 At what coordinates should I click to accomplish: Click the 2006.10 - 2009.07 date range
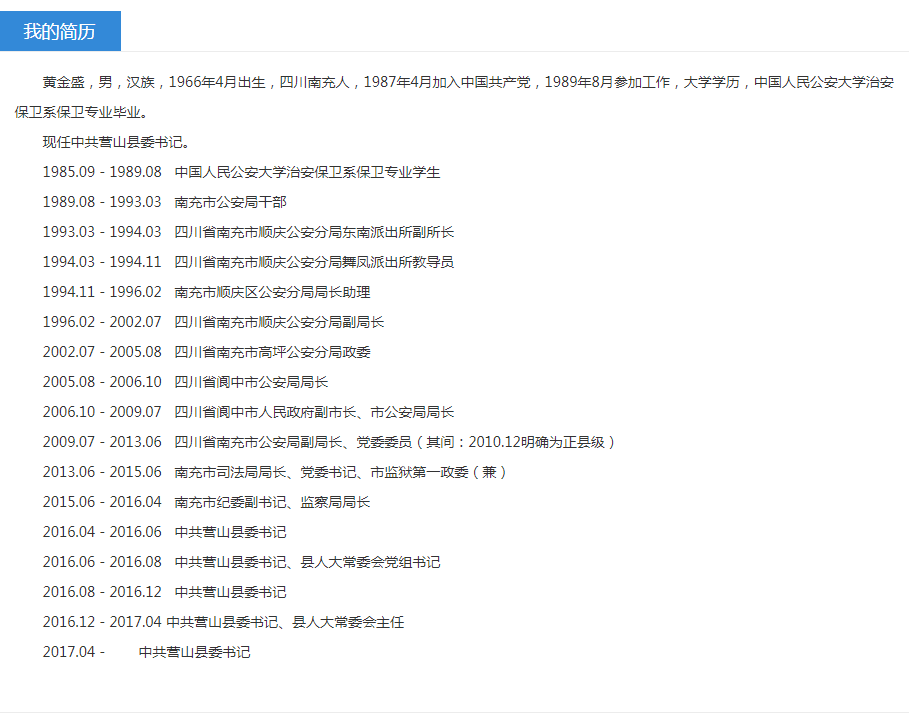coord(101,412)
